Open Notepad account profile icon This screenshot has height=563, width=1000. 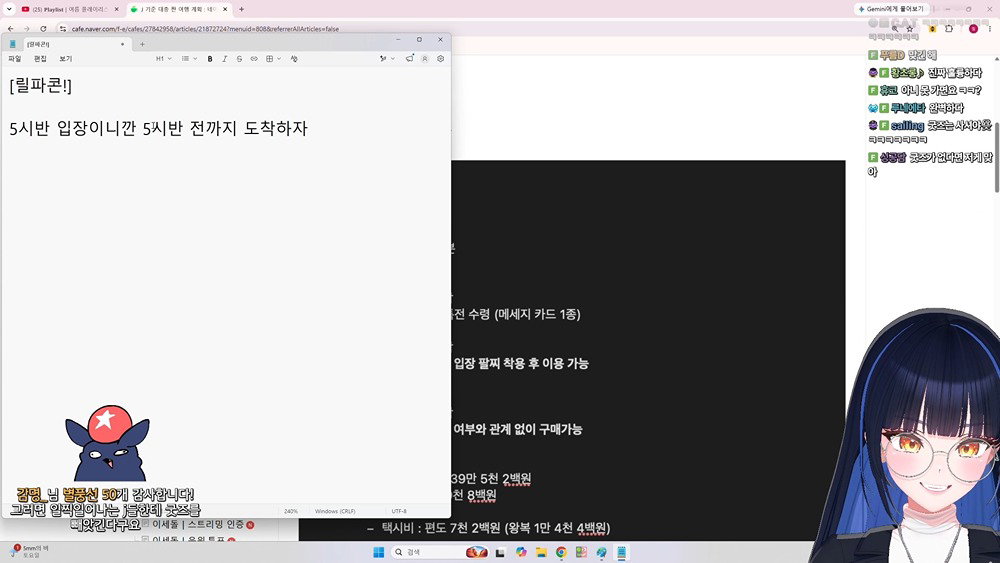tap(425, 59)
